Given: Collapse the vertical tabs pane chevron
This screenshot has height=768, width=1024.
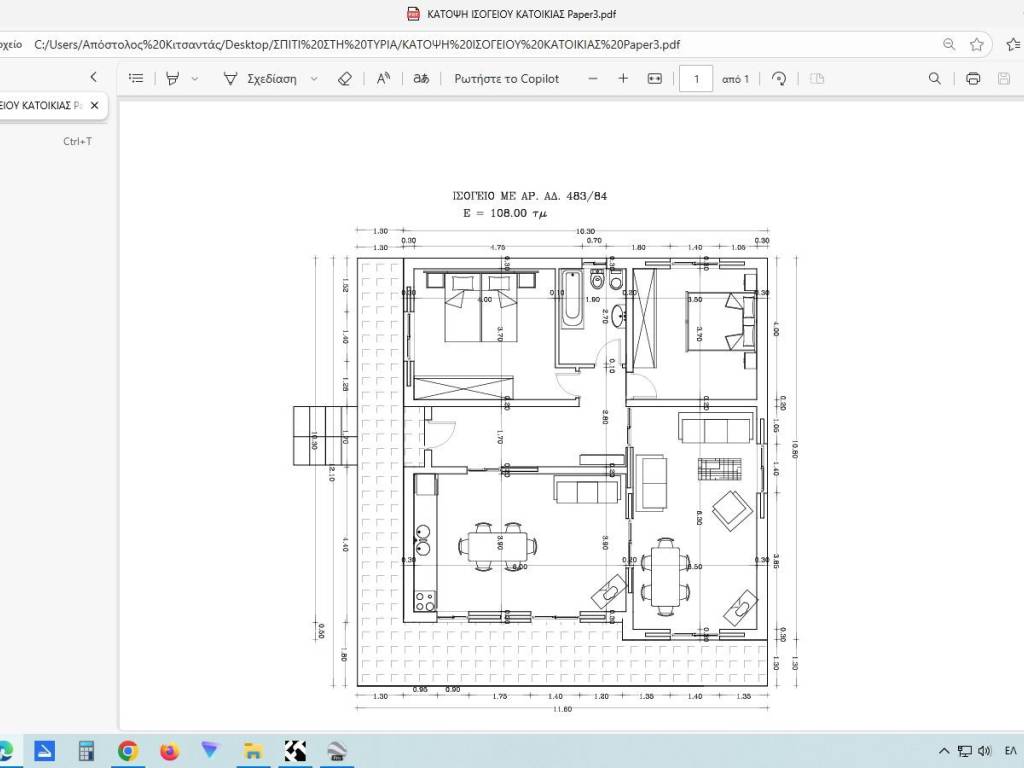Looking at the screenshot, I should [94, 77].
